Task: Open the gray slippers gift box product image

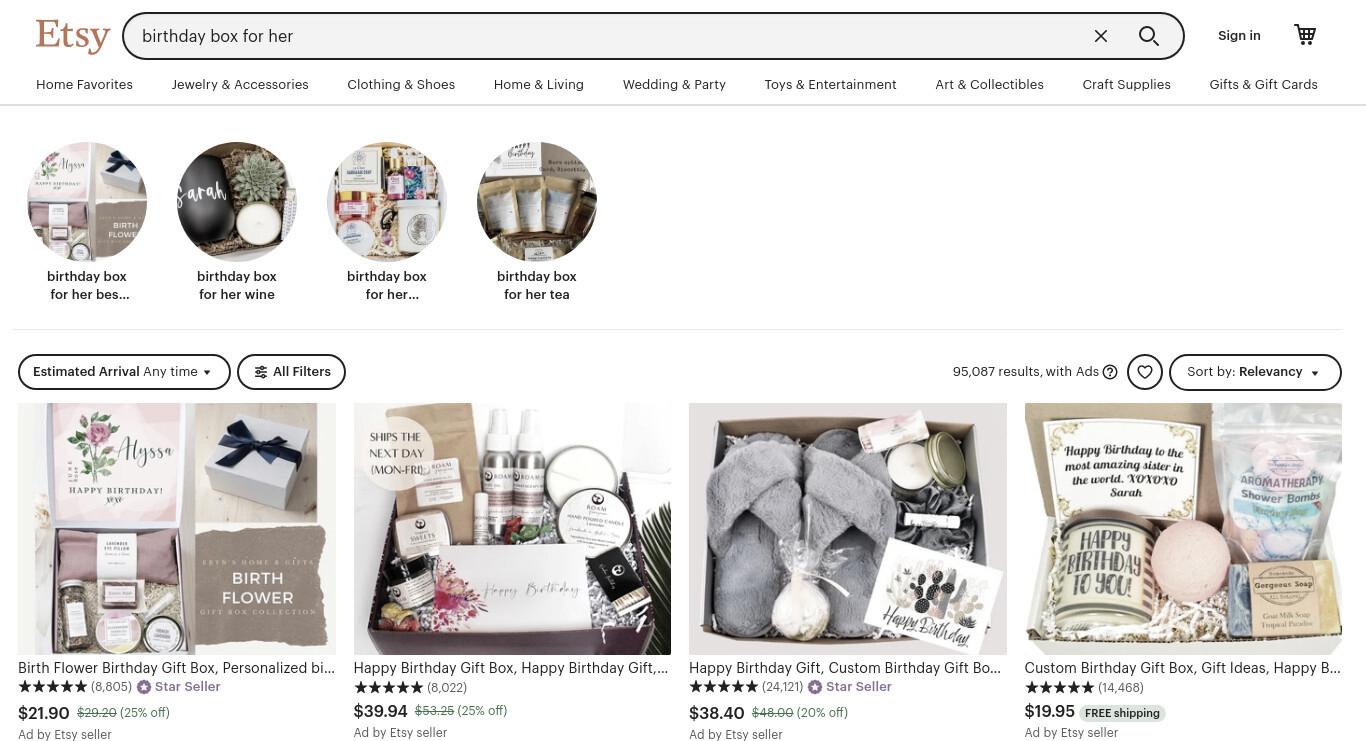Action: (x=848, y=529)
